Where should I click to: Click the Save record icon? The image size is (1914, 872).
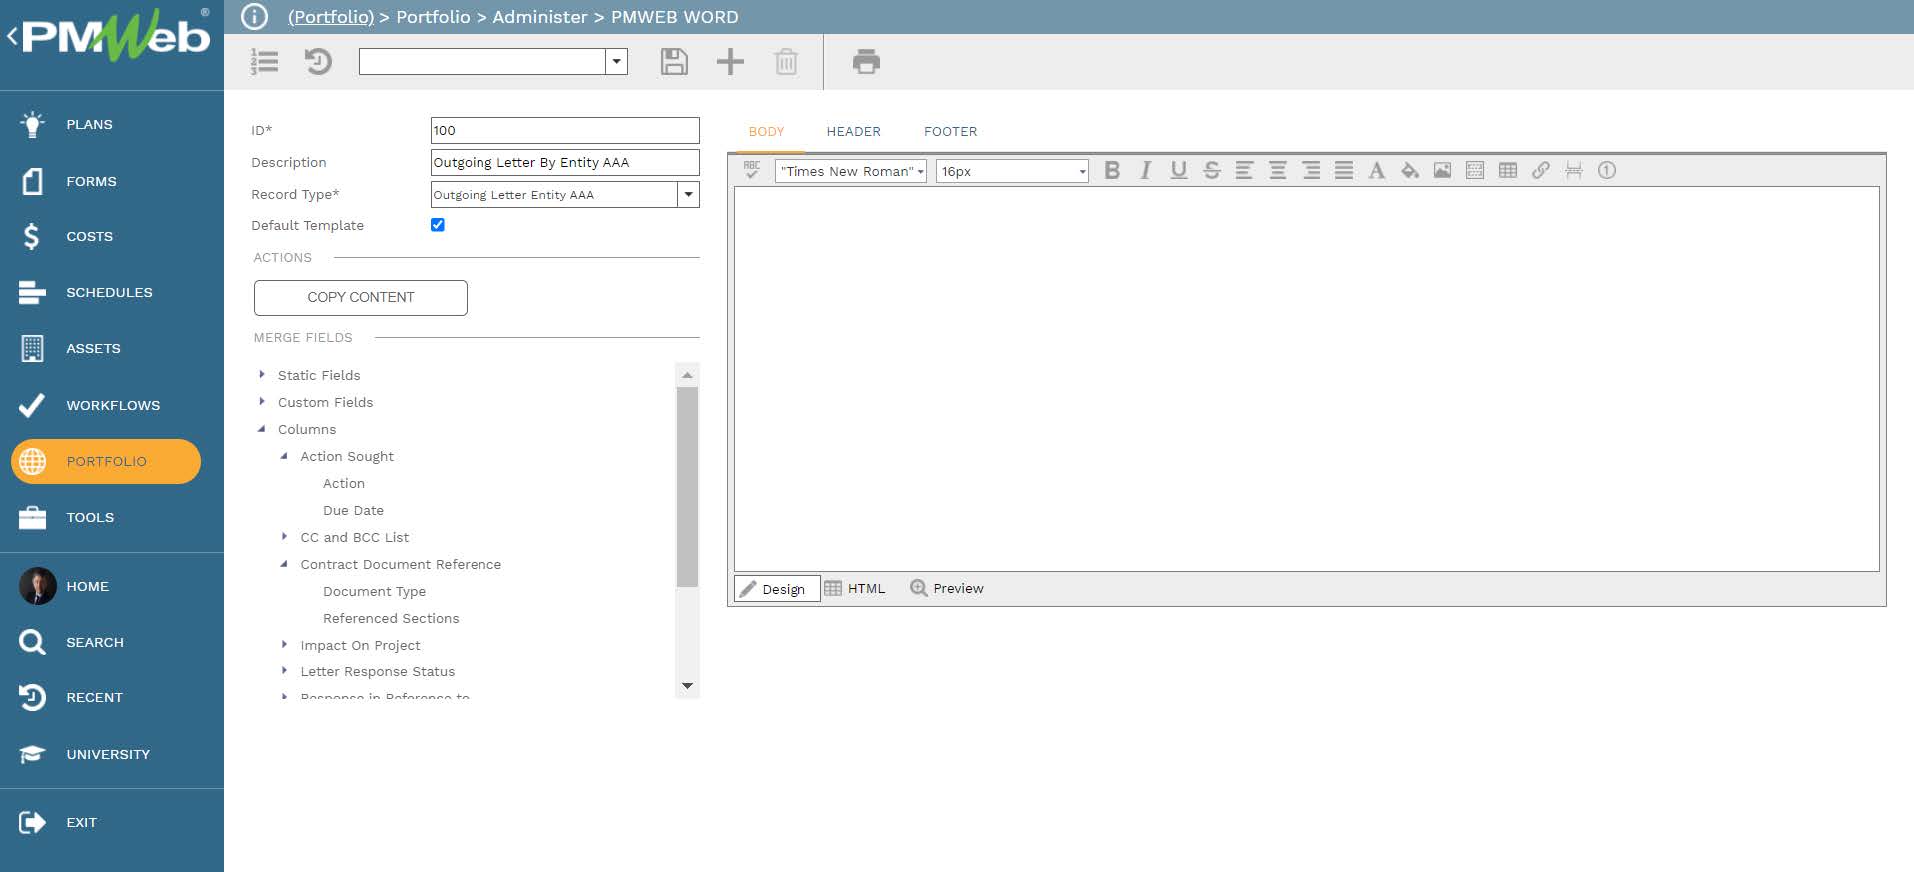coord(674,62)
